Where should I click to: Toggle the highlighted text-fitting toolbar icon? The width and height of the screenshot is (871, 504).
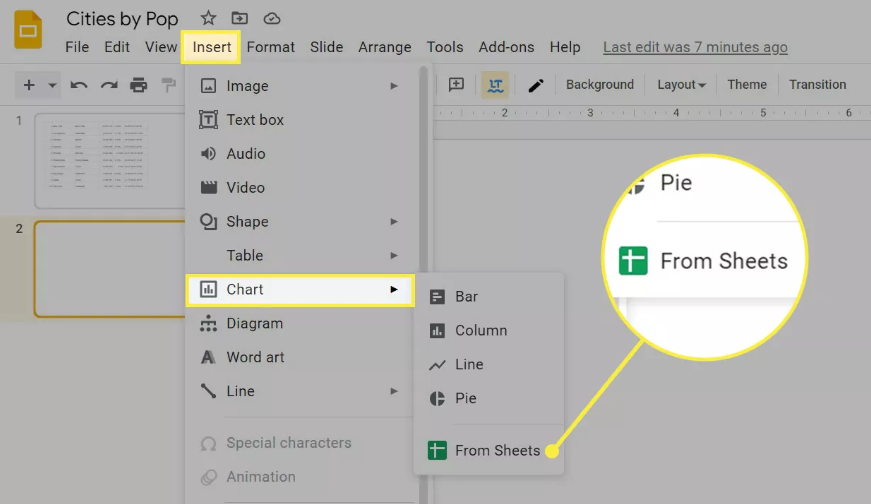pyautogui.click(x=495, y=85)
